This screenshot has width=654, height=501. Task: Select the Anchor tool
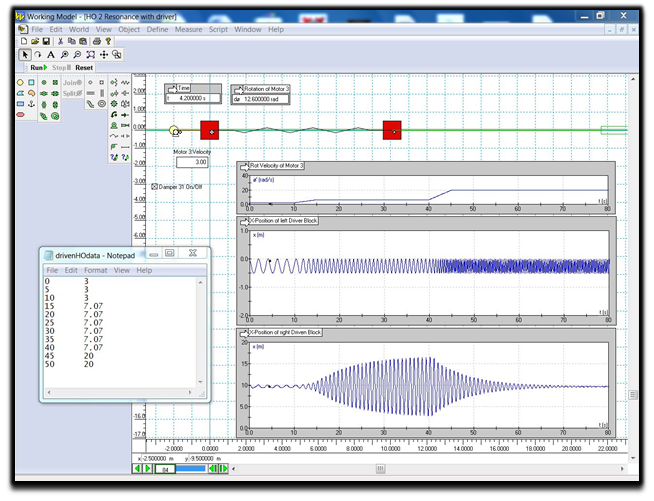[x=32, y=104]
